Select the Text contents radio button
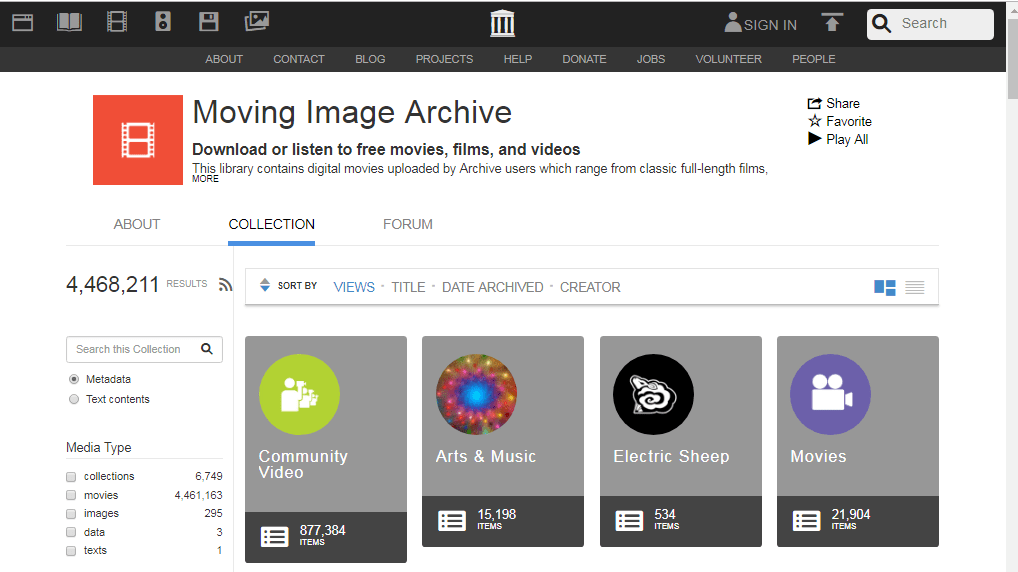Viewport: 1018px width, 572px height. 74,399
